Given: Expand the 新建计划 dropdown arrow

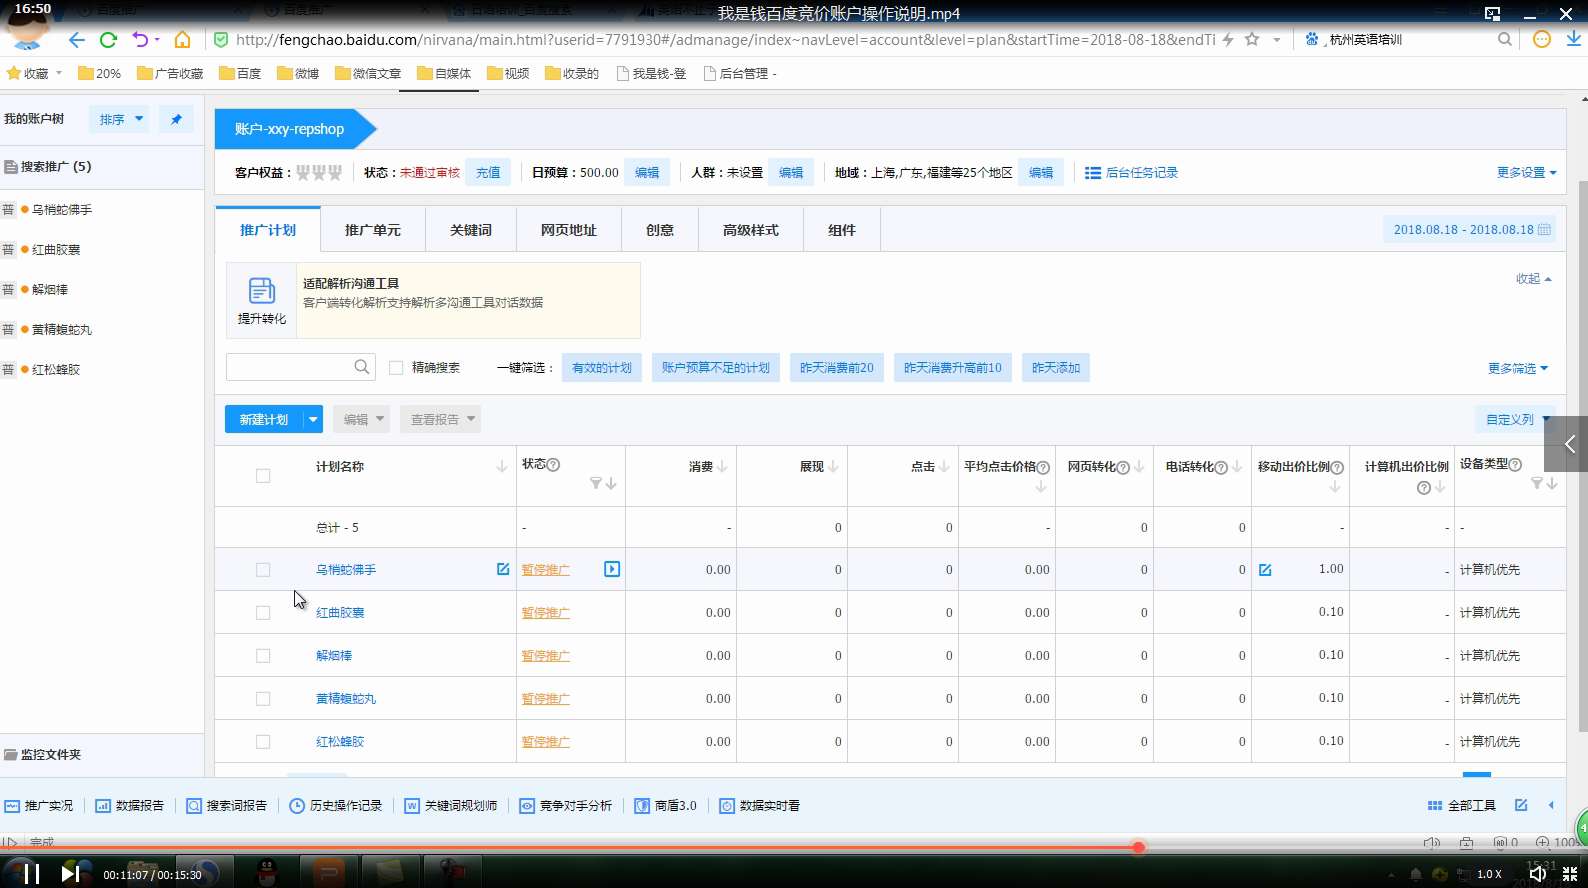Looking at the screenshot, I should tap(313, 419).
